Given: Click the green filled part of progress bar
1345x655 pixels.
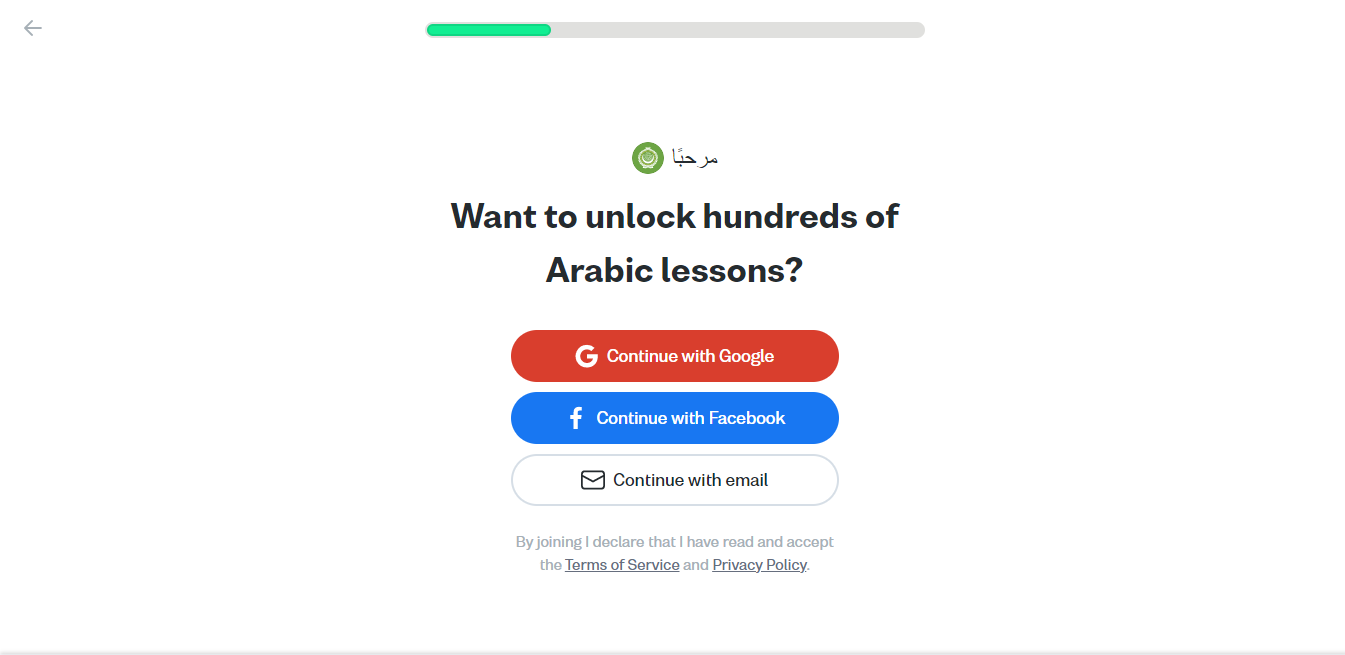Looking at the screenshot, I should coord(488,30).
